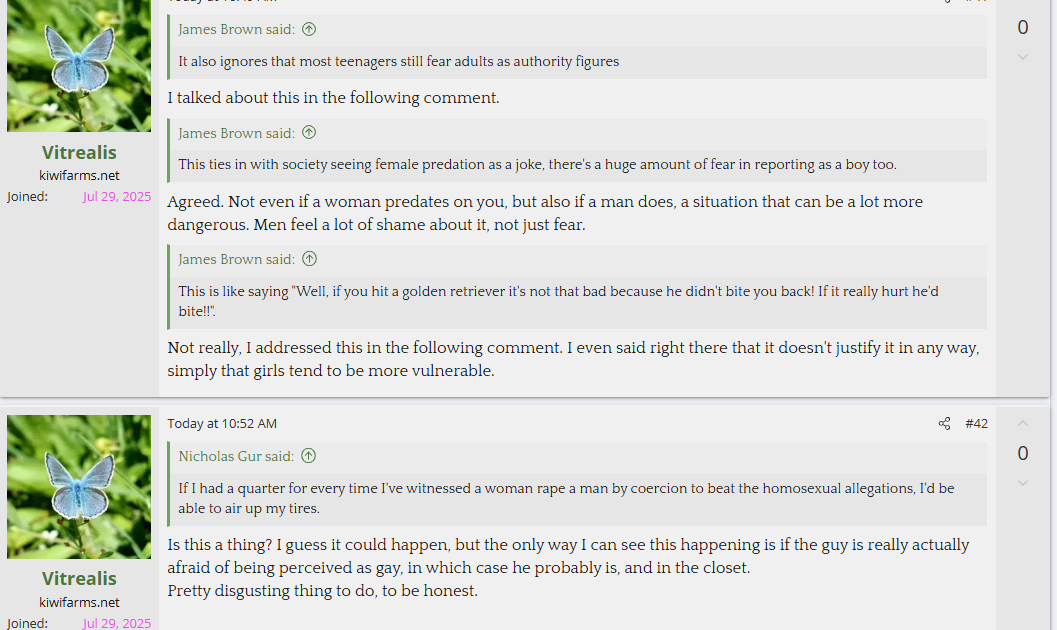Click the "Today at 10:52 AM" timestamp
Image resolution: width=1057 pixels, height=630 pixels.
222,424
